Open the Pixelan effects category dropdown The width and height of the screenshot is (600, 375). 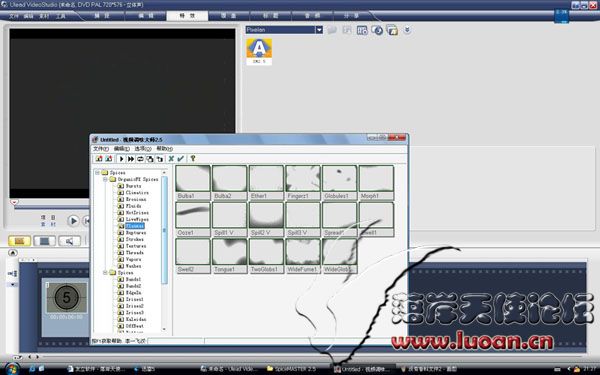[x=319, y=30]
